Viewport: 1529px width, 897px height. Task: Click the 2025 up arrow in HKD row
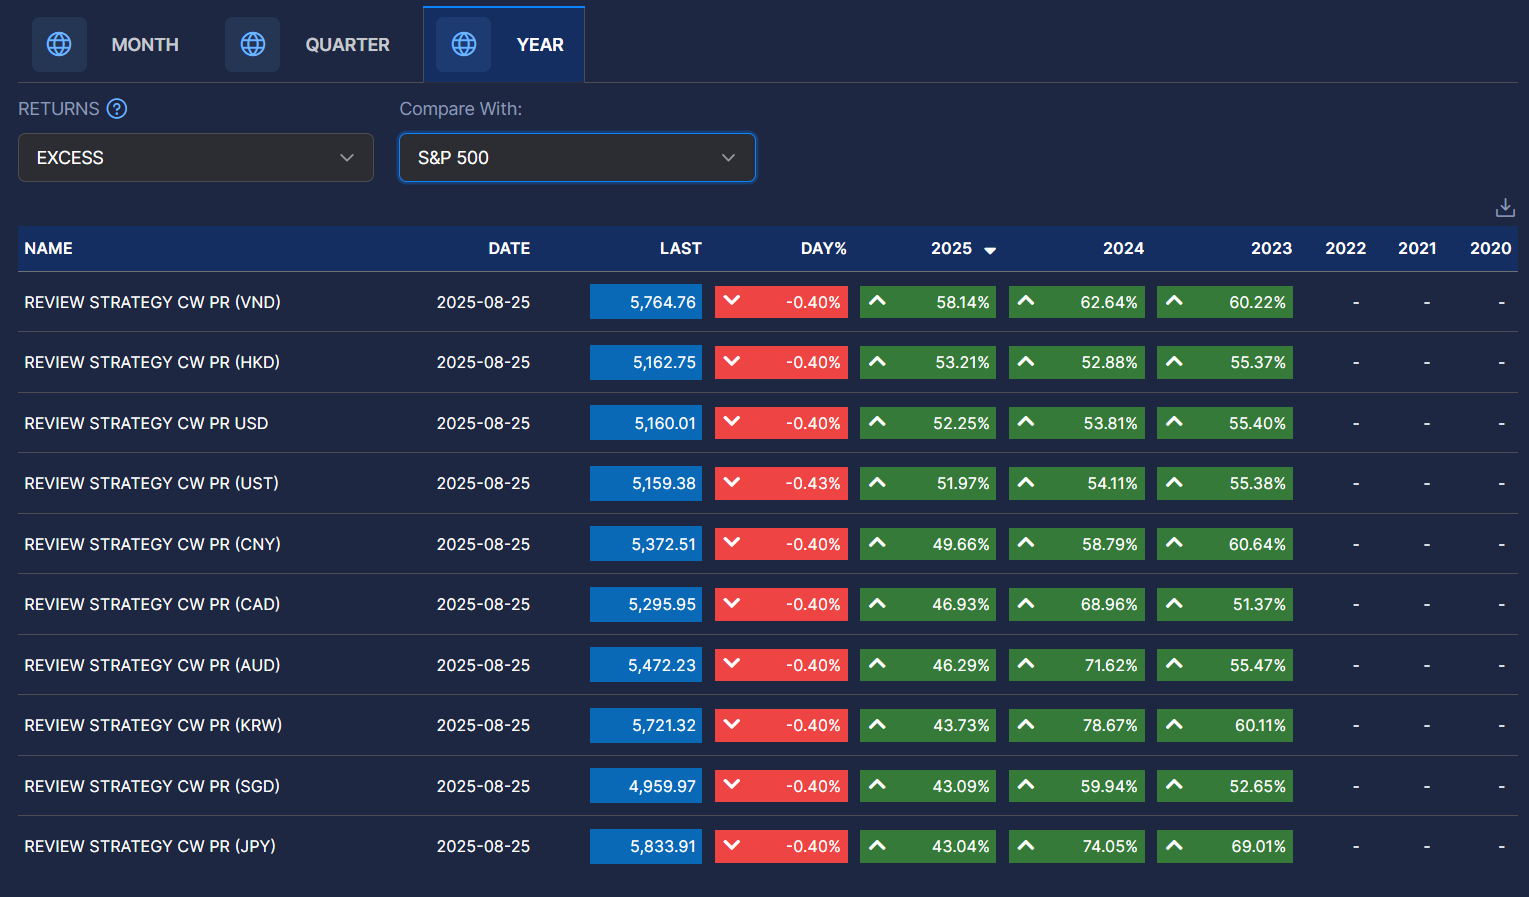pos(877,361)
